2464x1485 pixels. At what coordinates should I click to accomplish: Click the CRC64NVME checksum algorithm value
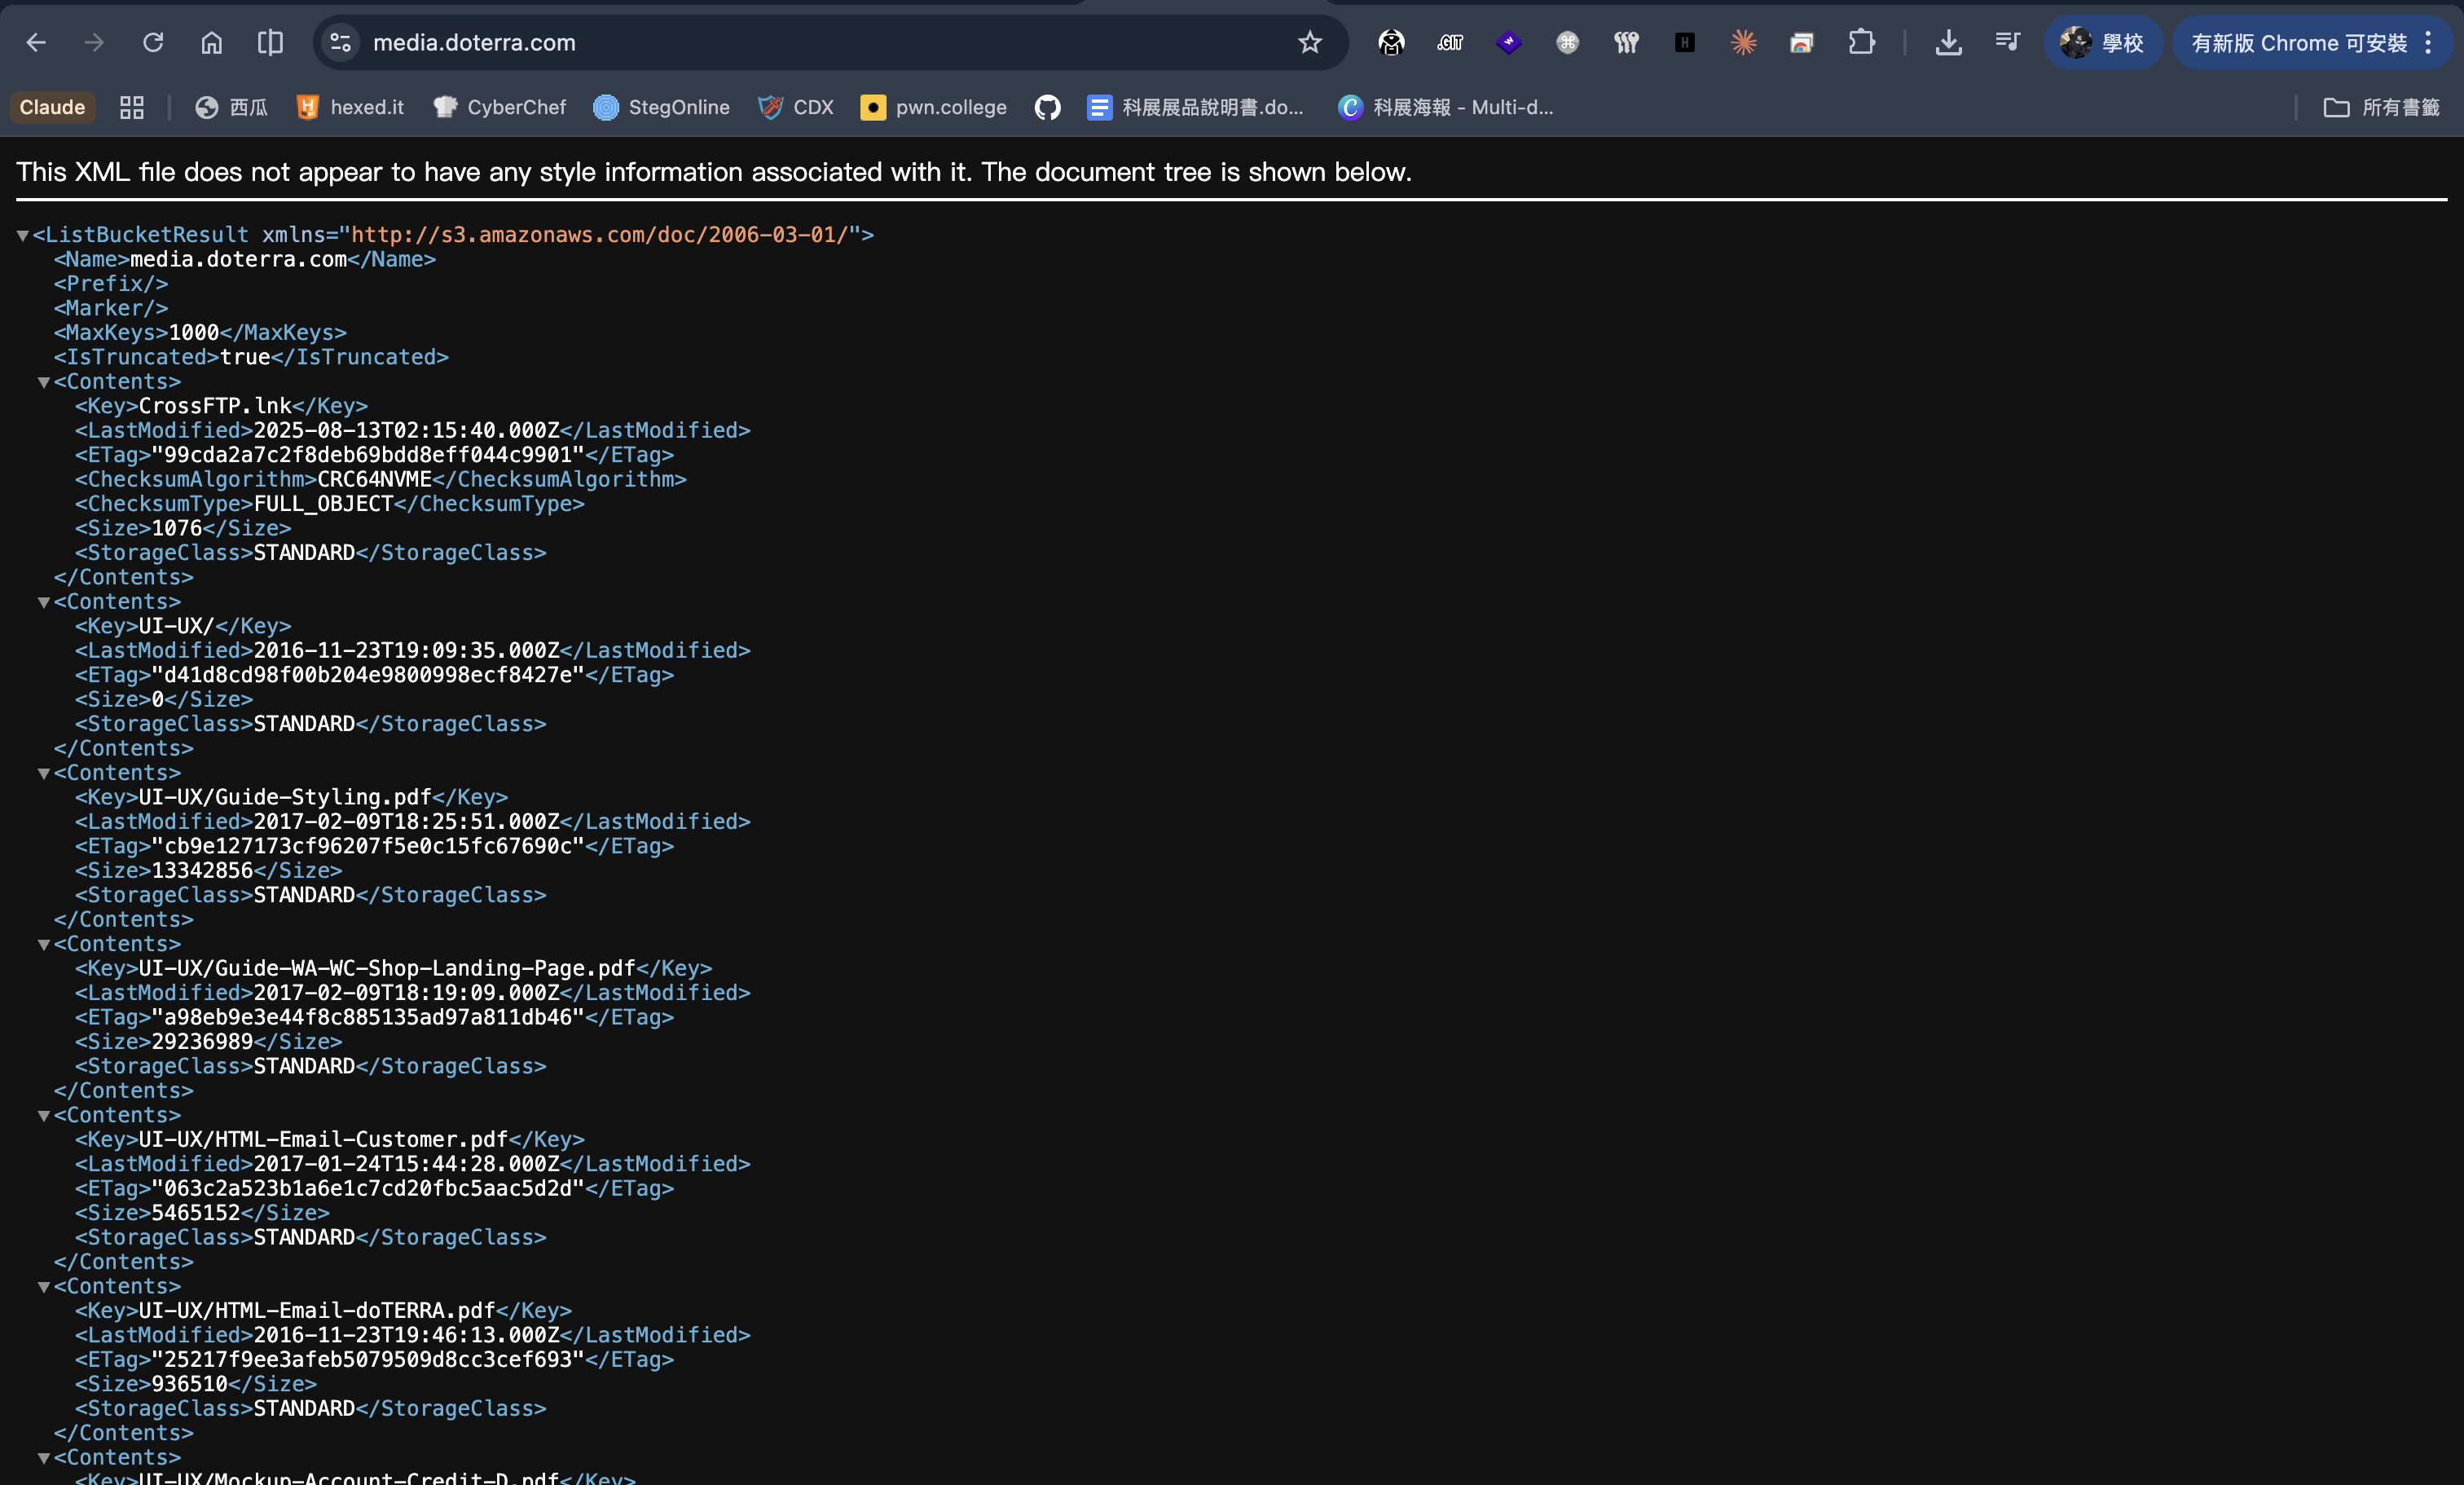(x=374, y=479)
